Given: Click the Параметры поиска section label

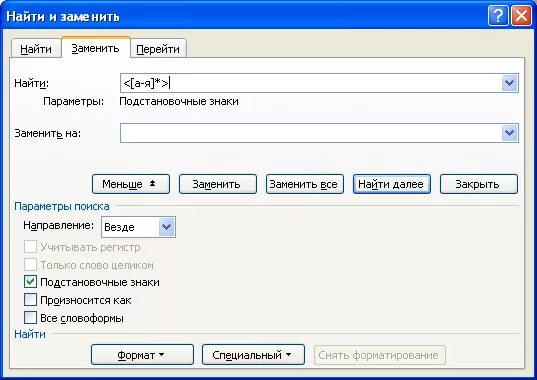Looking at the screenshot, I should click(62, 206).
